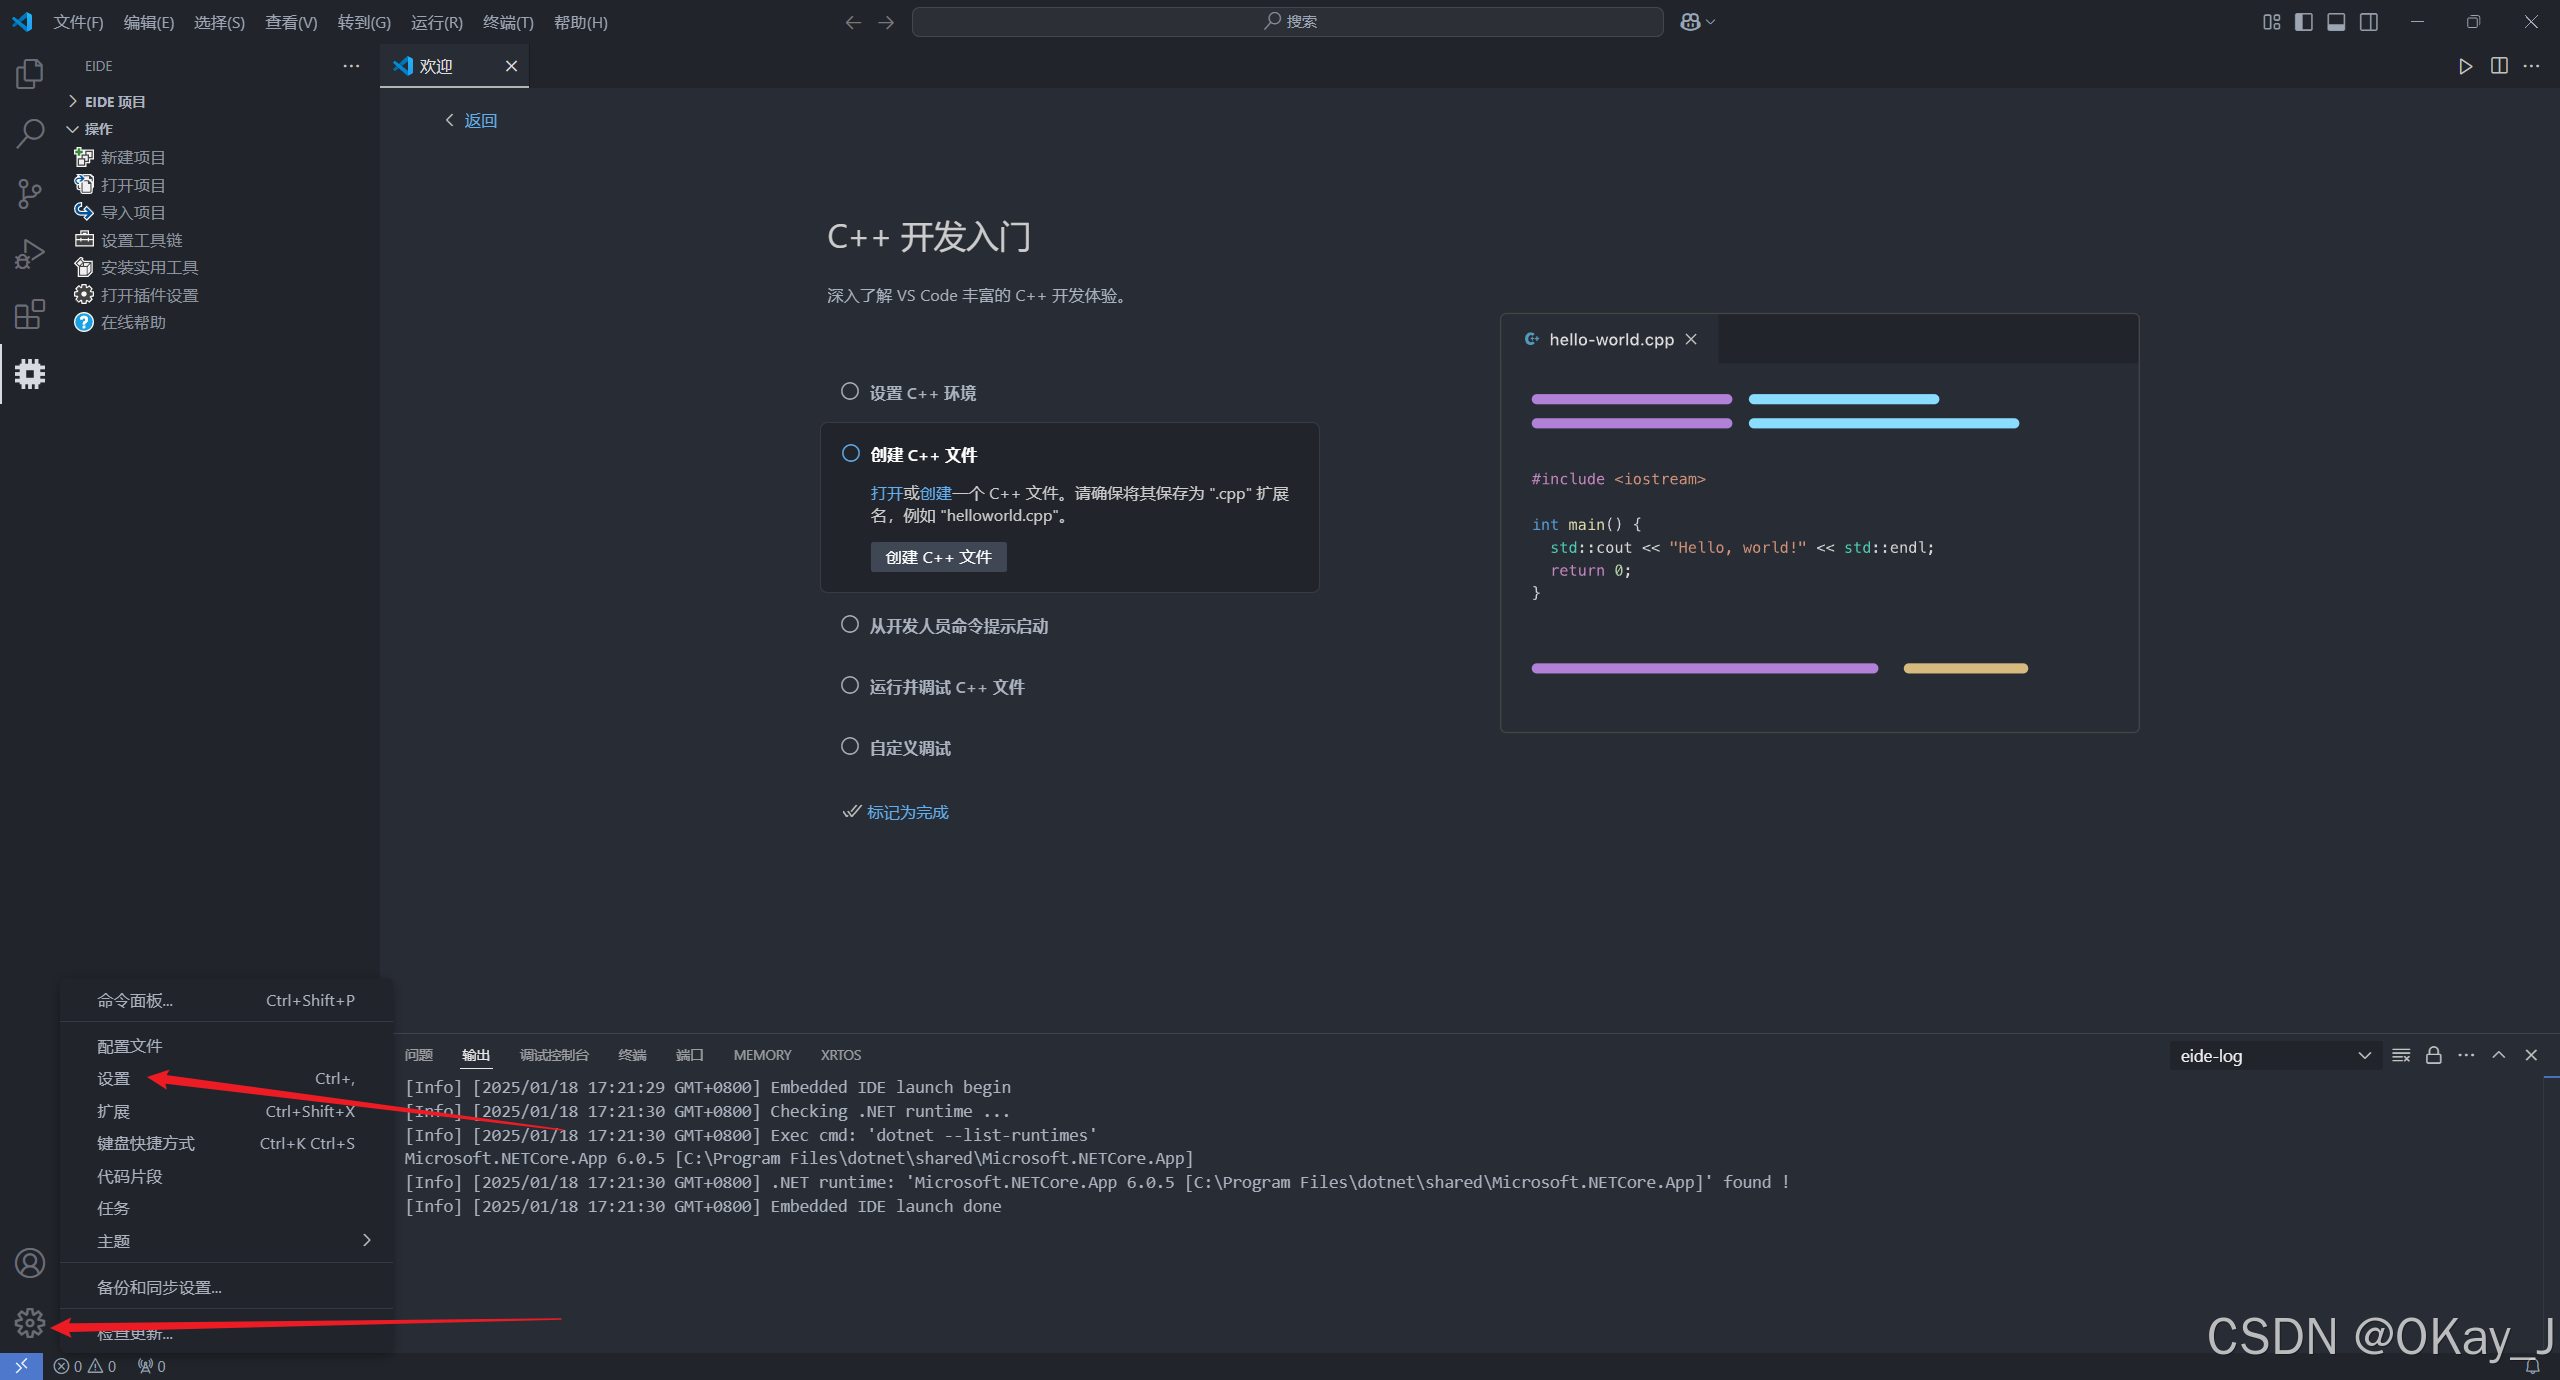Click the EIDE chip icon in activity bar
The image size is (2560, 1380).
tap(30, 374)
